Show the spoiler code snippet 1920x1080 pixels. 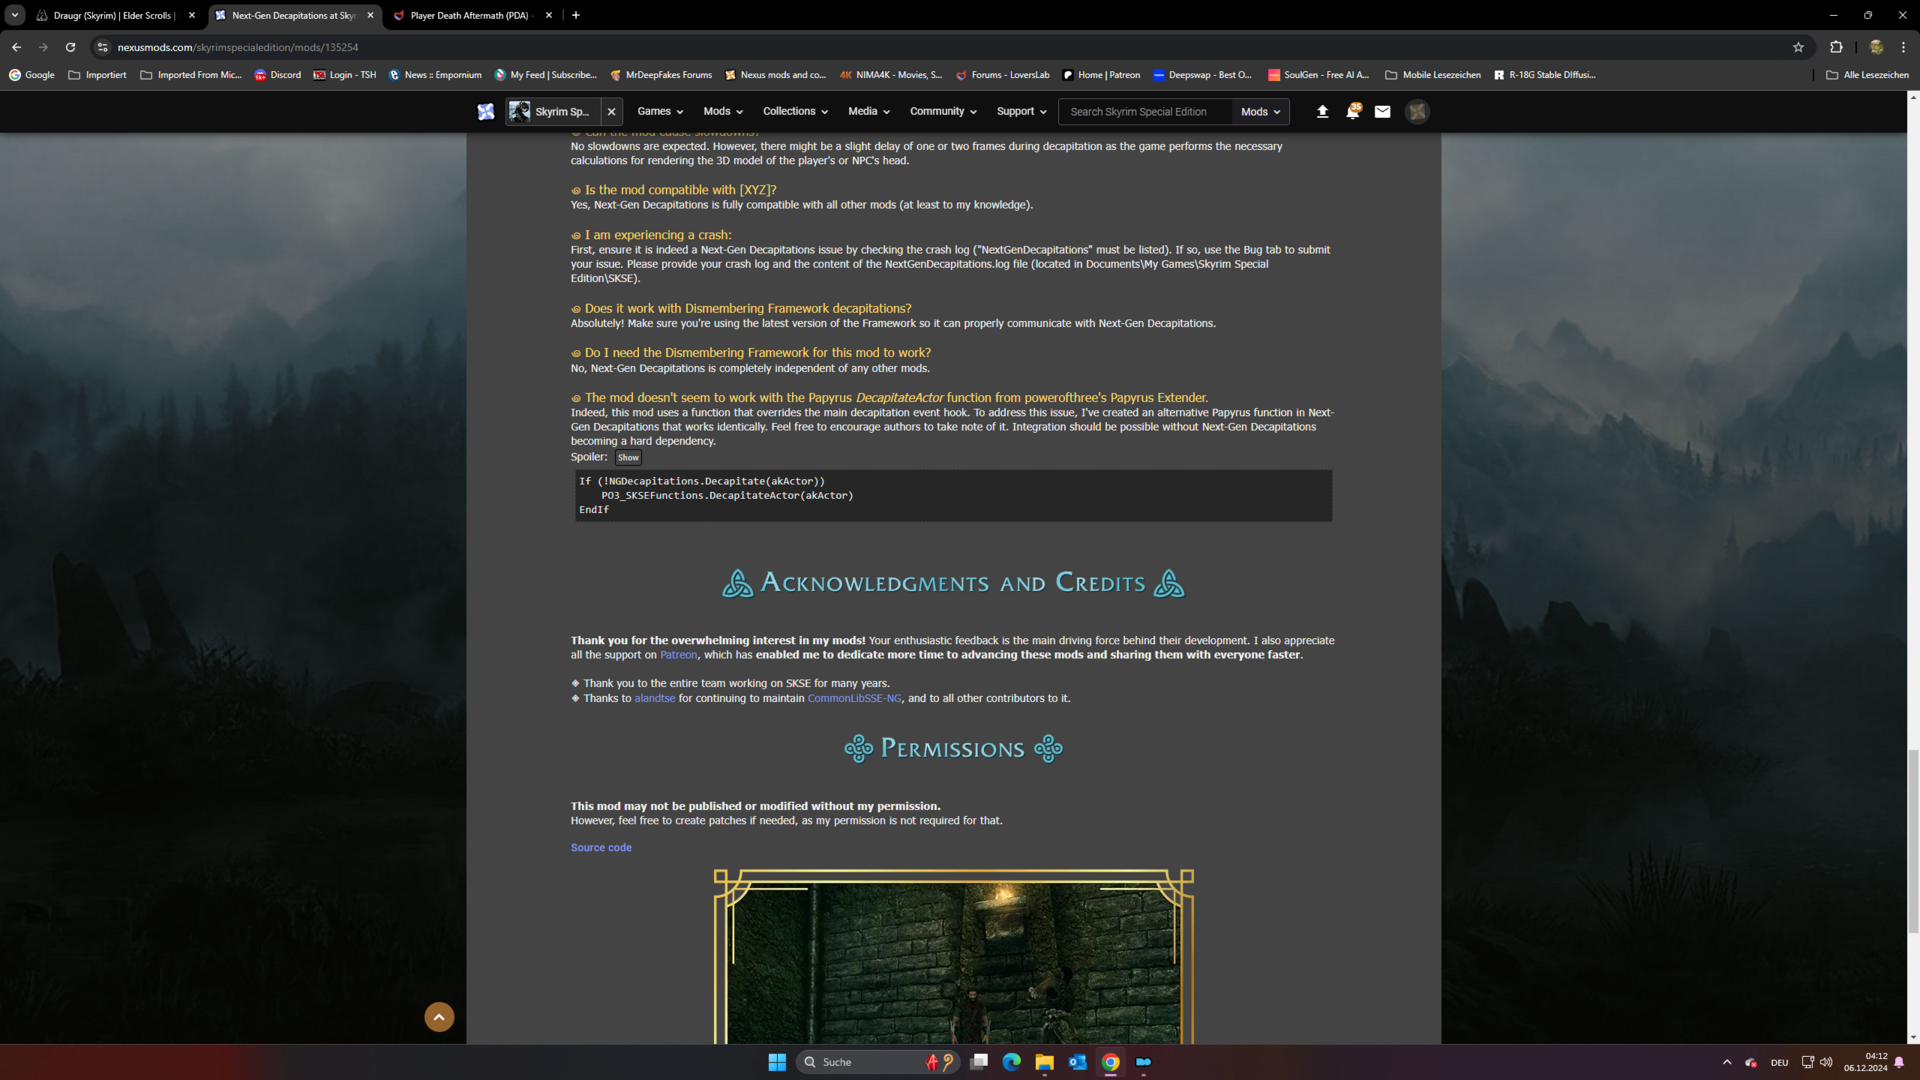pos(627,457)
